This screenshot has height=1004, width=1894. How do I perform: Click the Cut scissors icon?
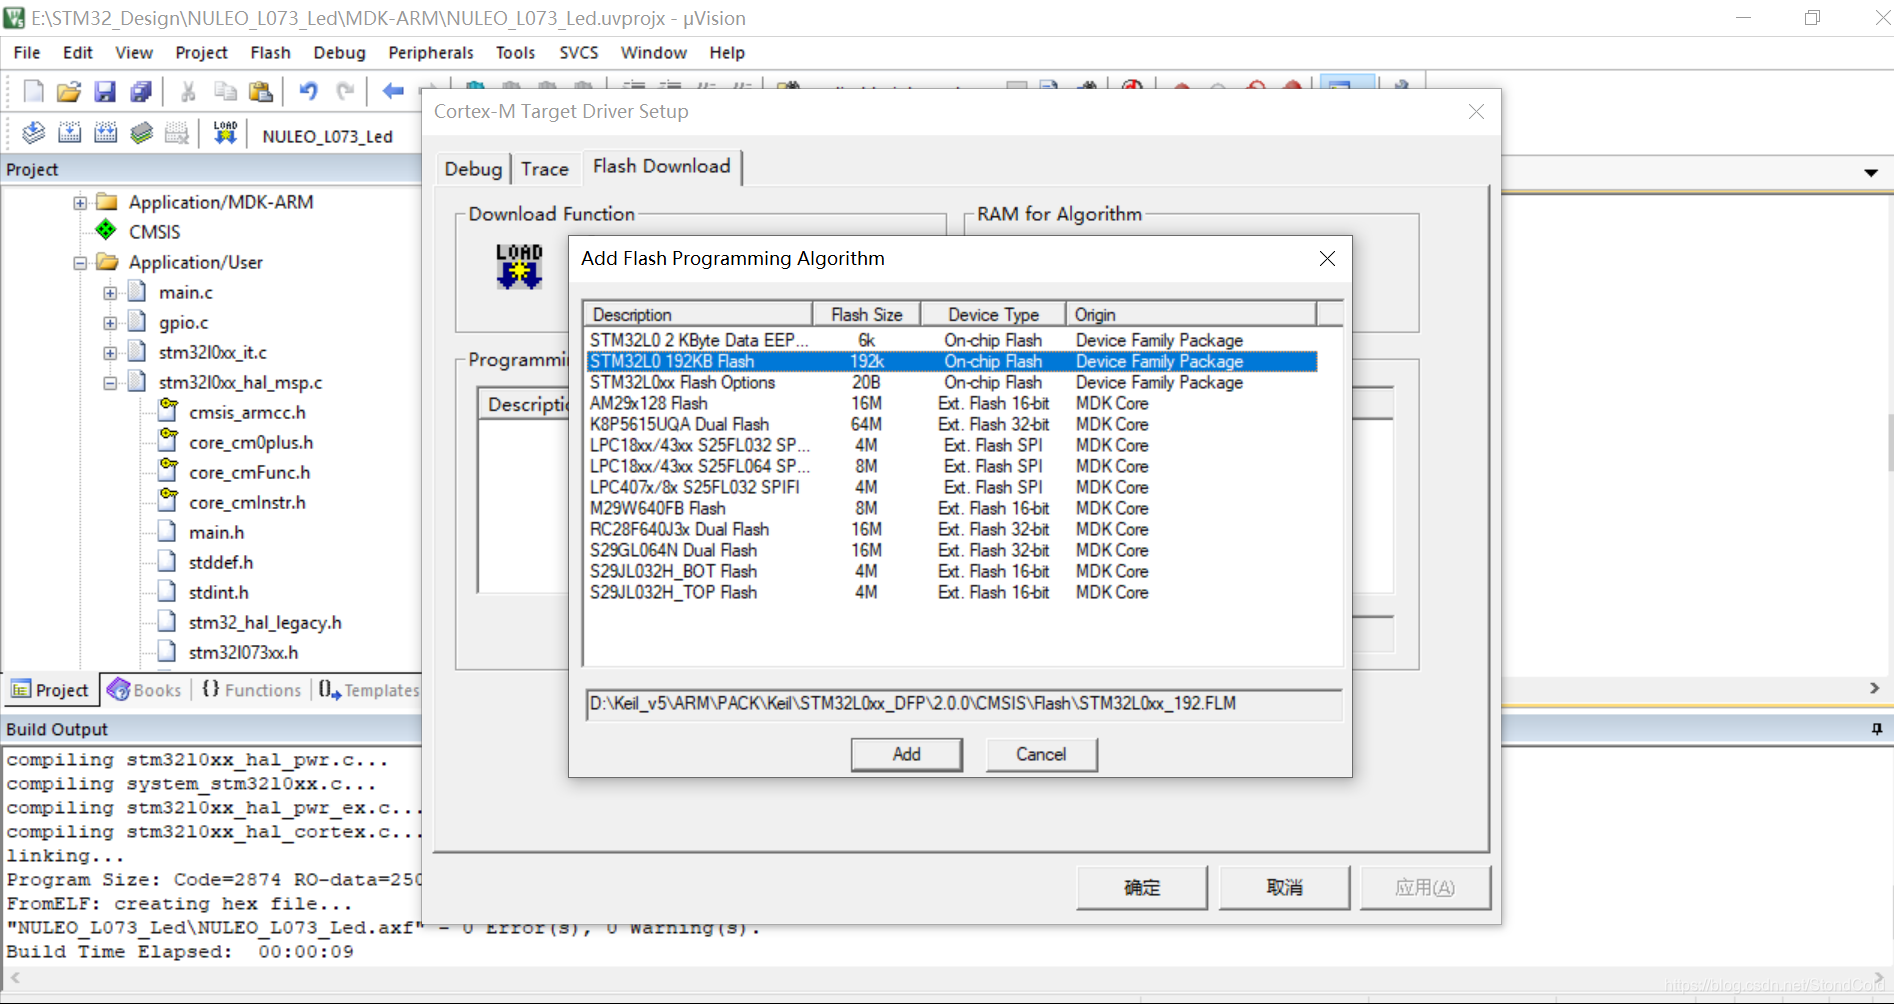pos(188,92)
